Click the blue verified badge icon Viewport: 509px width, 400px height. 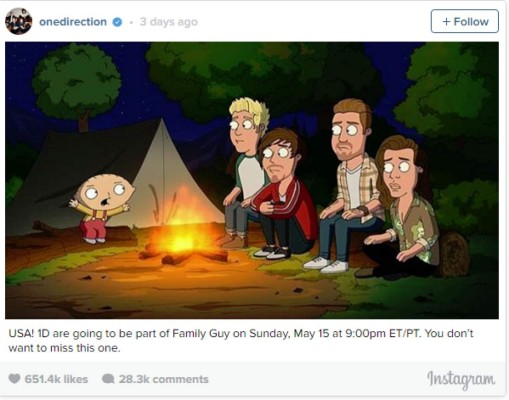(117, 22)
